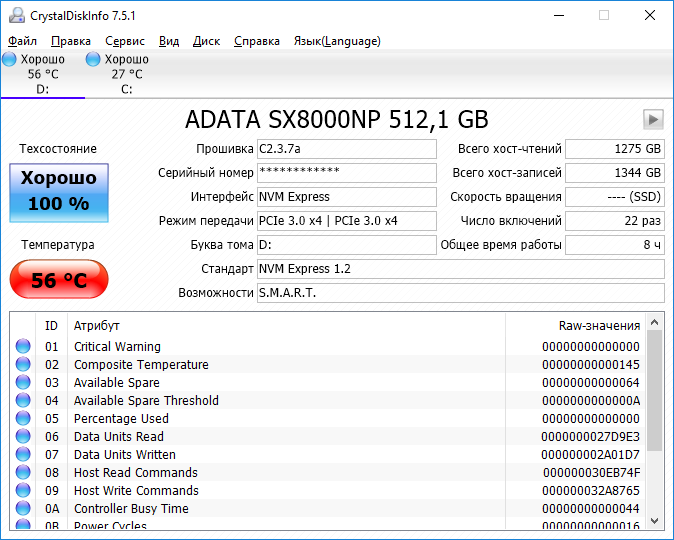Screen dimensions: 674x540
Task: Click the total host reads value 1275 GB
Action: (x=615, y=149)
